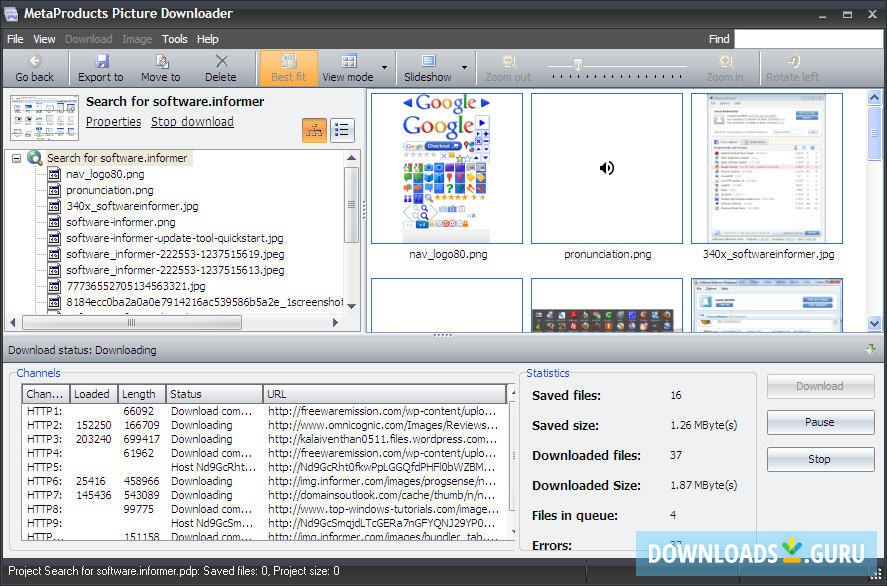Viewport: 887px width, 586px height.
Task: Collapse the Search for software.informer tree node
Action: click(x=15, y=157)
